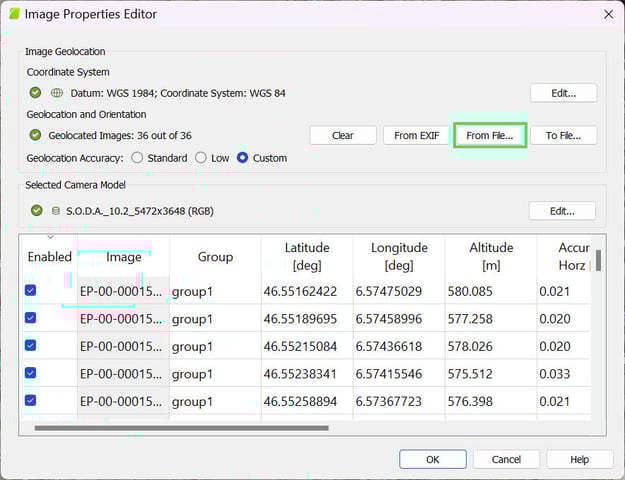625x480 pixels.
Task: Click the Longitude [deg] column header
Action: [x=399, y=257]
